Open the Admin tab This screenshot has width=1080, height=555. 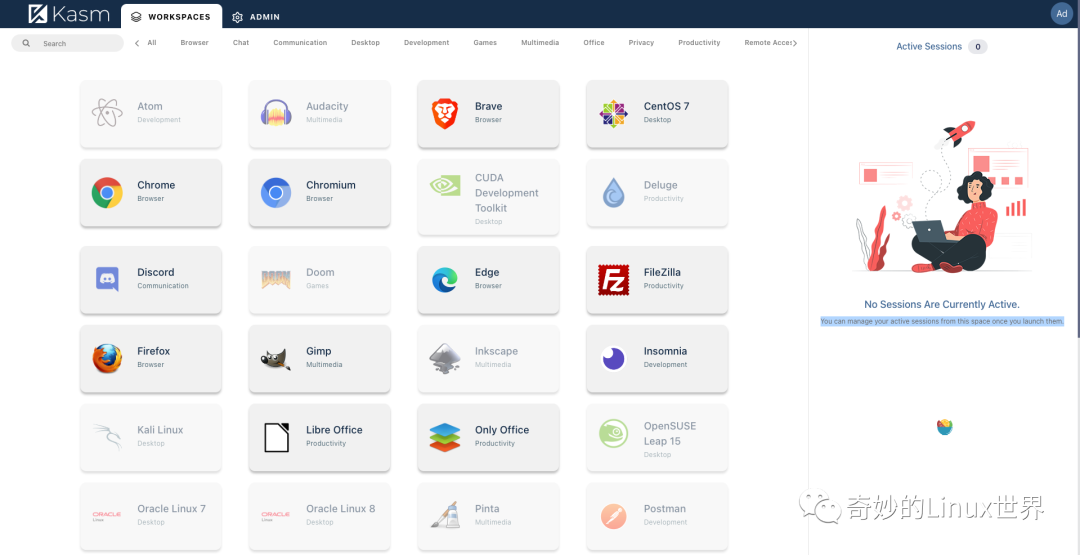[x=256, y=17]
